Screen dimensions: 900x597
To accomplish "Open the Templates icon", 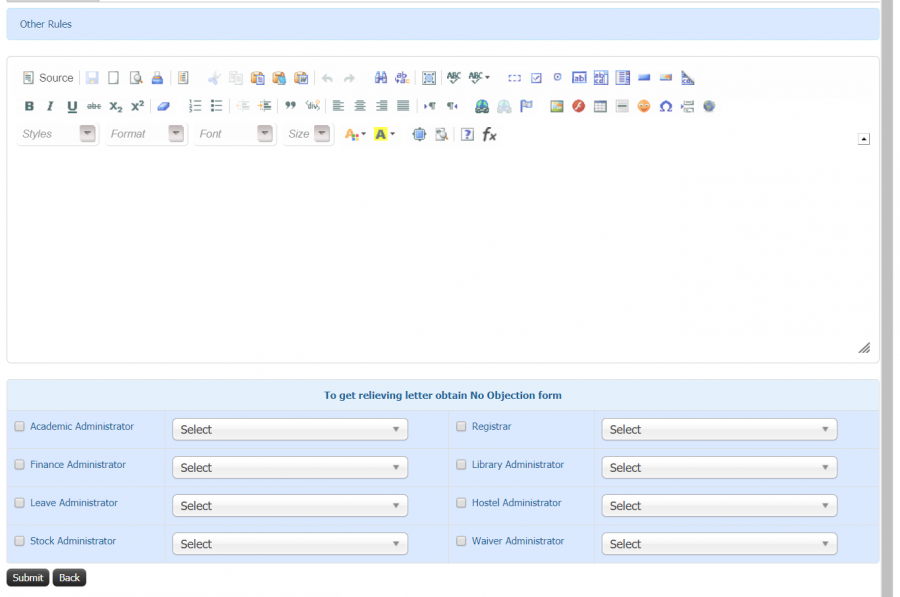I will pyautogui.click(x=183, y=77).
